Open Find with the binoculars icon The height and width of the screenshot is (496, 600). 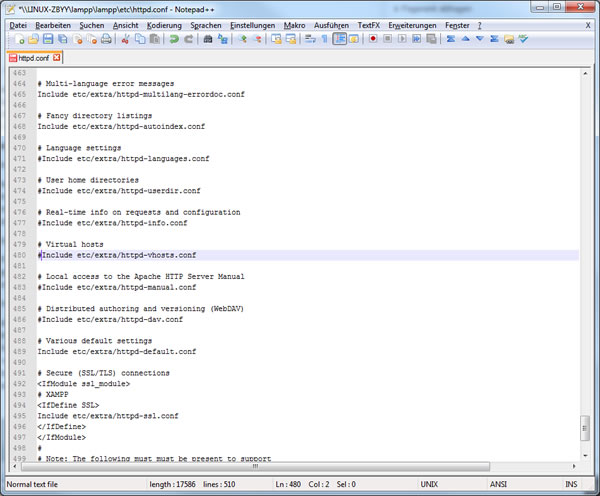[208, 40]
